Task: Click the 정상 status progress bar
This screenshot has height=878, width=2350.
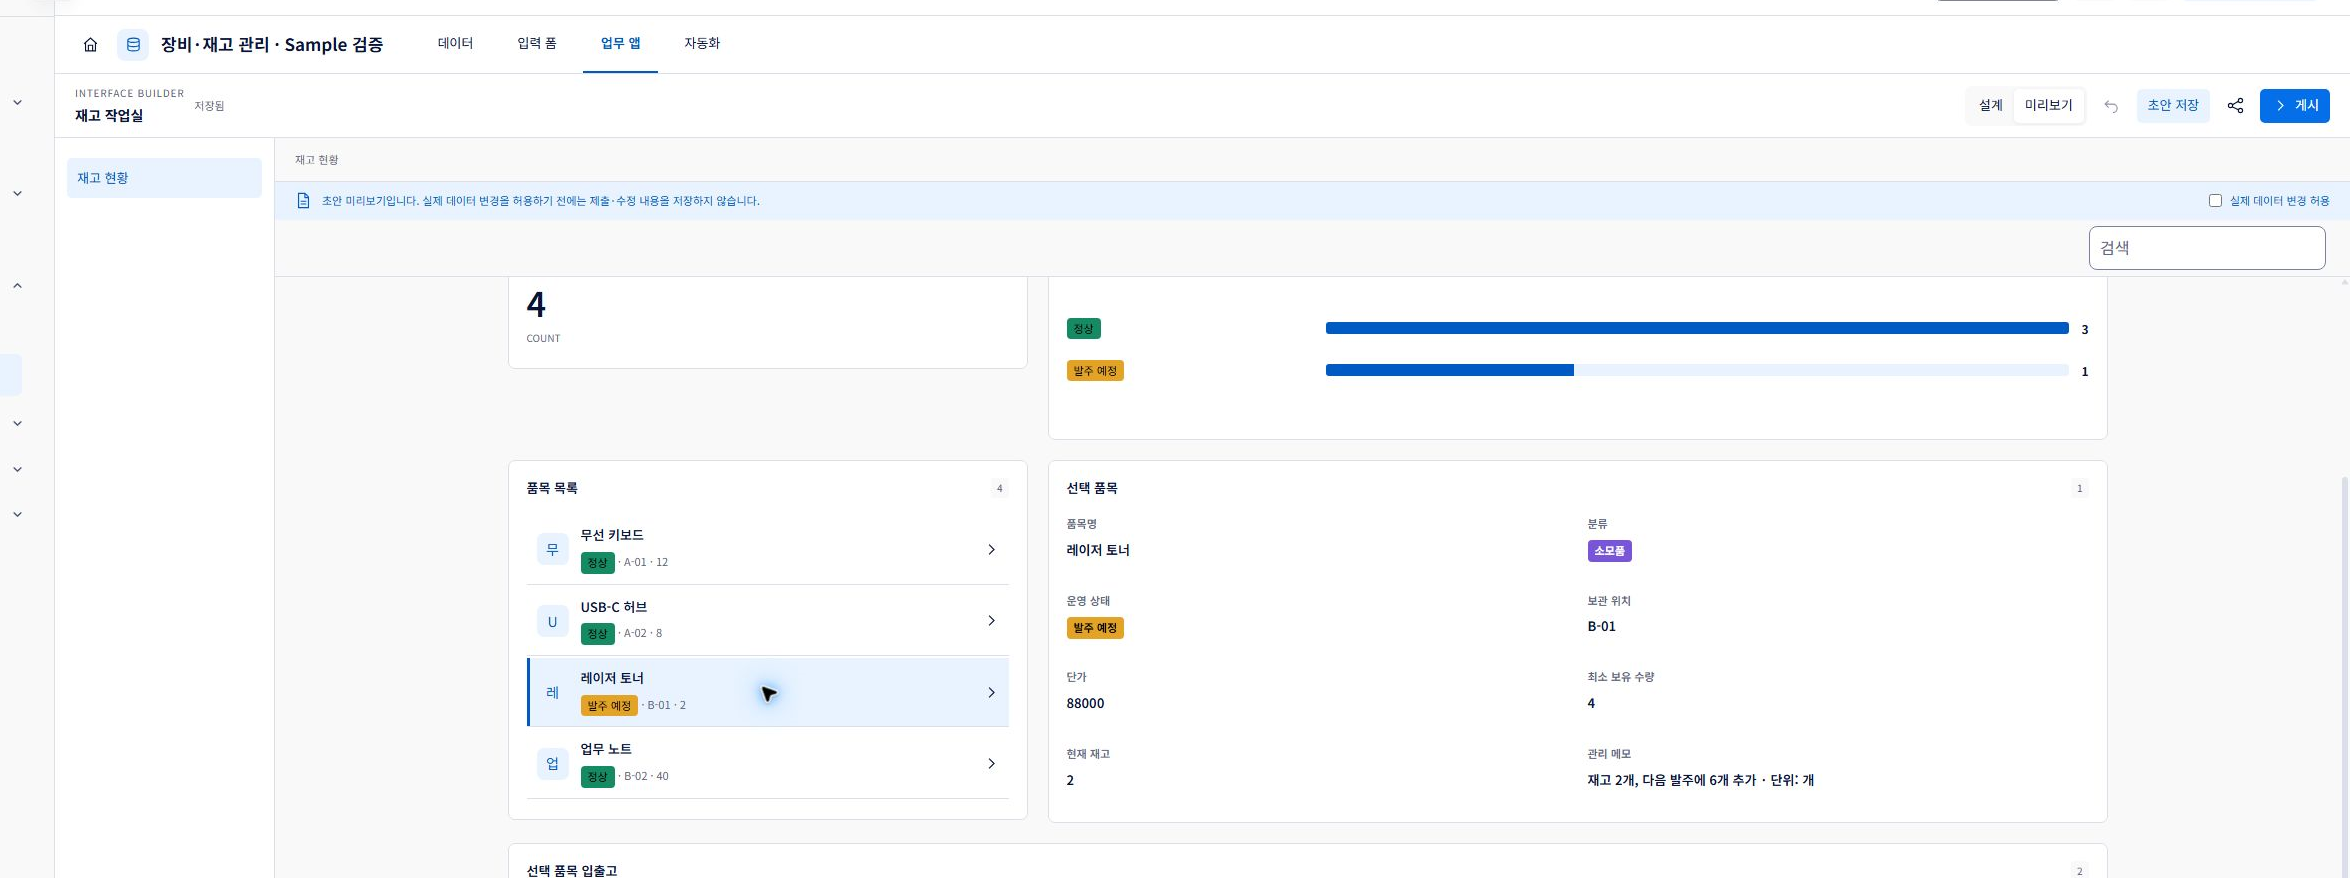Action: [x=1697, y=328]
